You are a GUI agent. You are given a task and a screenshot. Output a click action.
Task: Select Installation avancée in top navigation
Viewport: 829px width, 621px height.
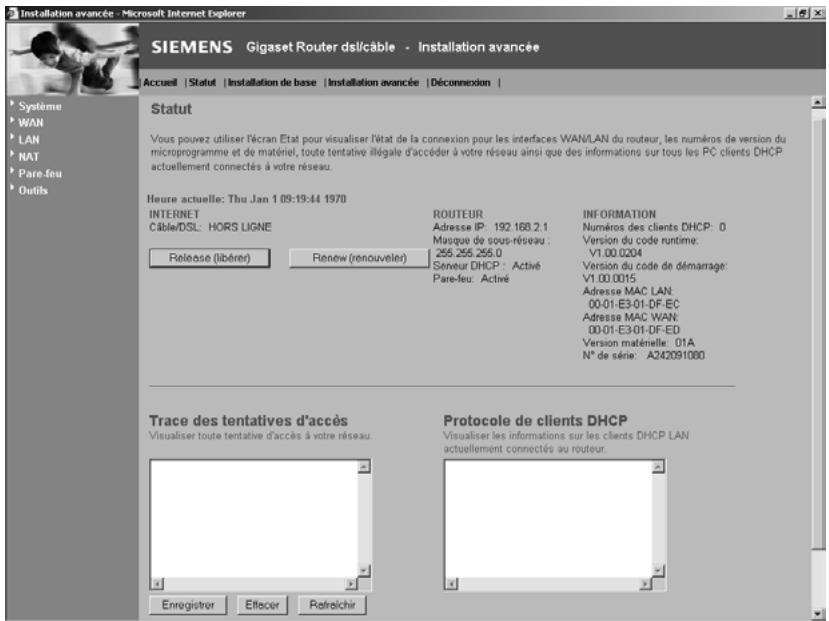[x=373, y=82]
